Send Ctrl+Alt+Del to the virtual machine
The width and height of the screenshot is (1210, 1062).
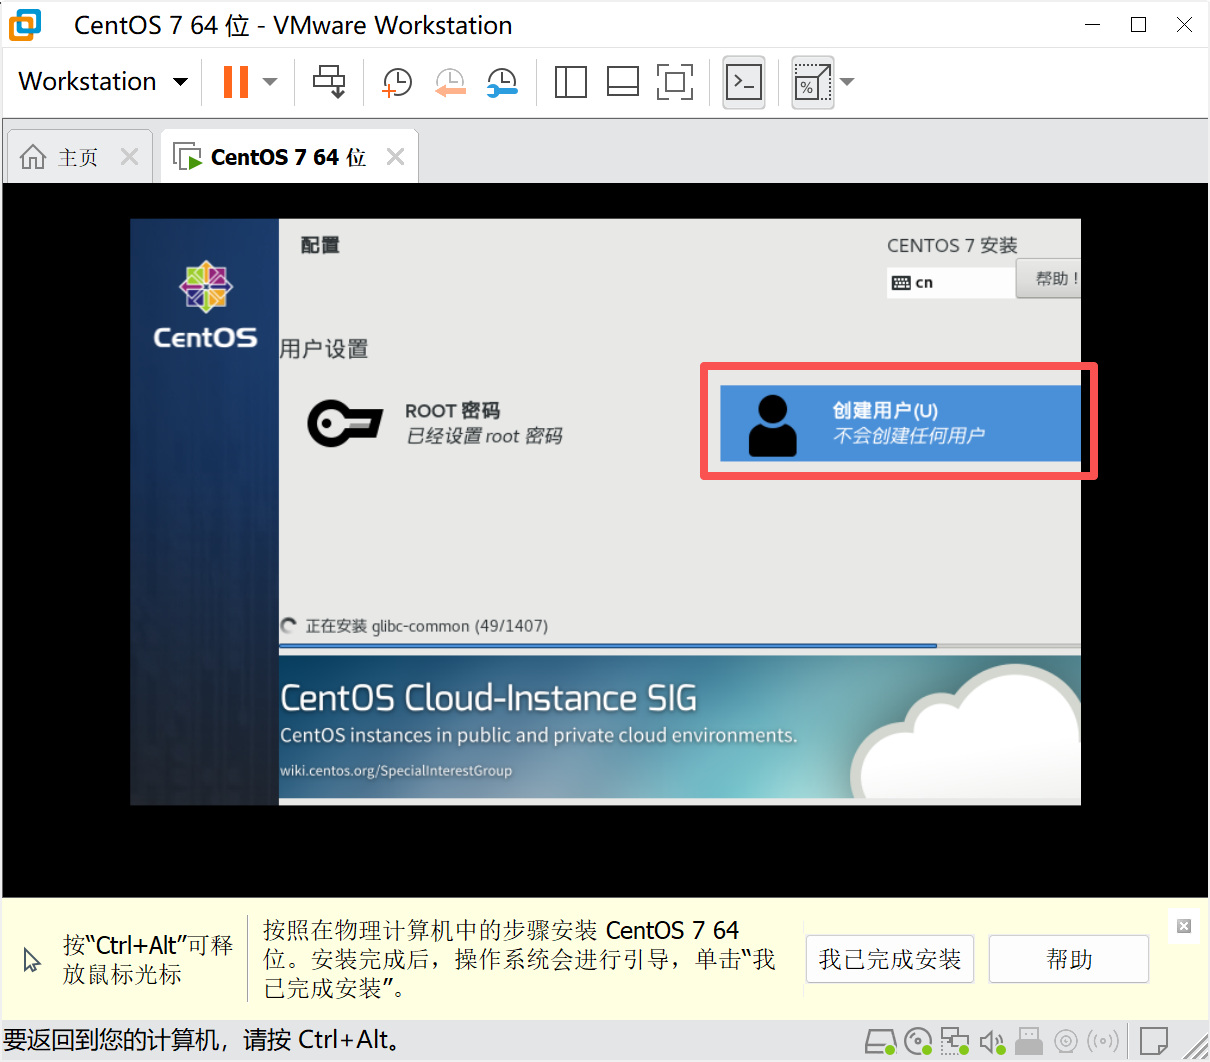coord(329,82)
